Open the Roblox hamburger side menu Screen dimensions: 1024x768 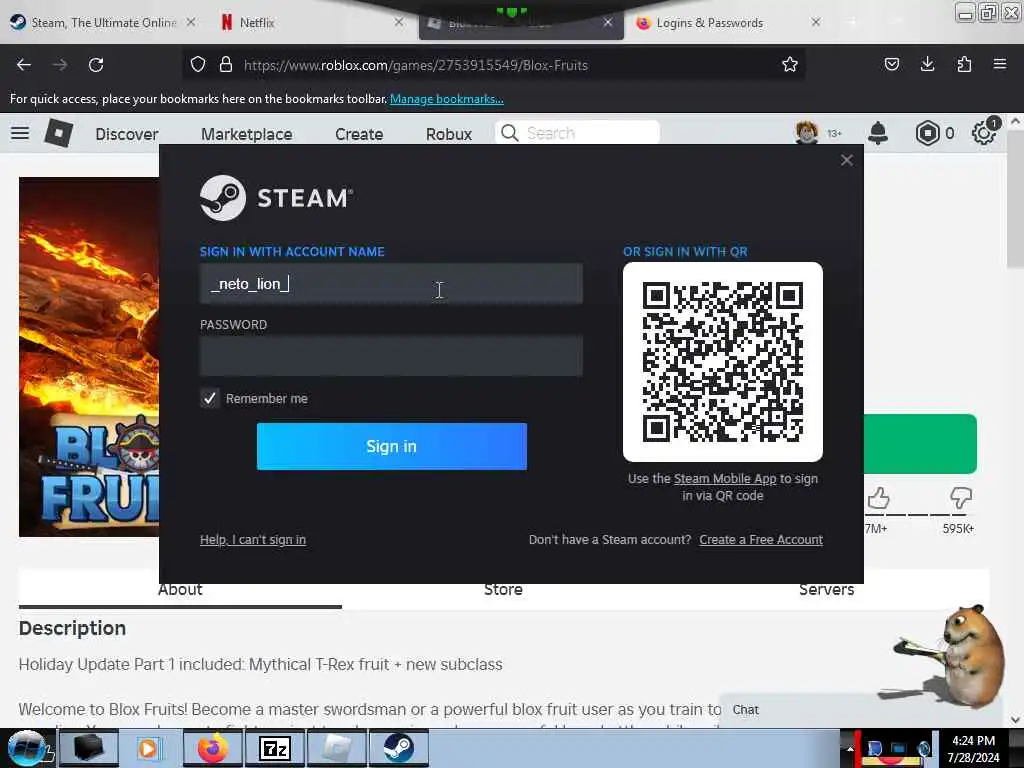click(x=20, y=133)
